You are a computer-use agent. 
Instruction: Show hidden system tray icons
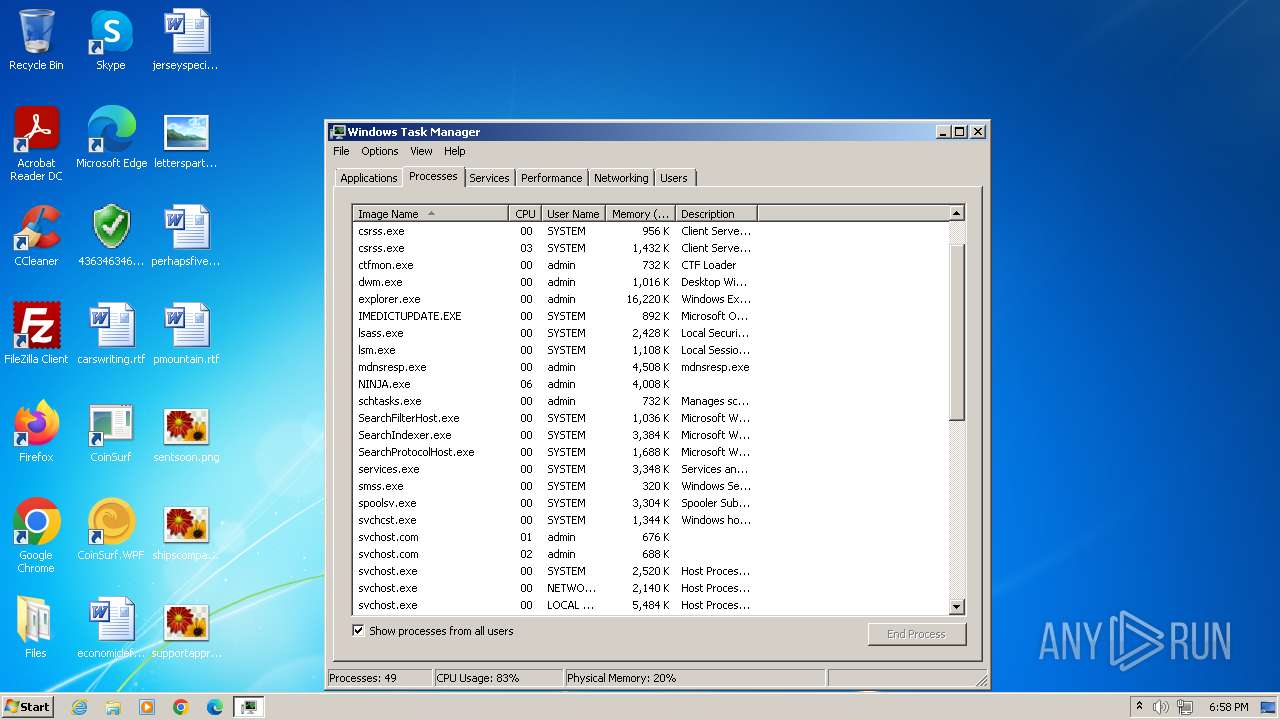(1139, 706)
